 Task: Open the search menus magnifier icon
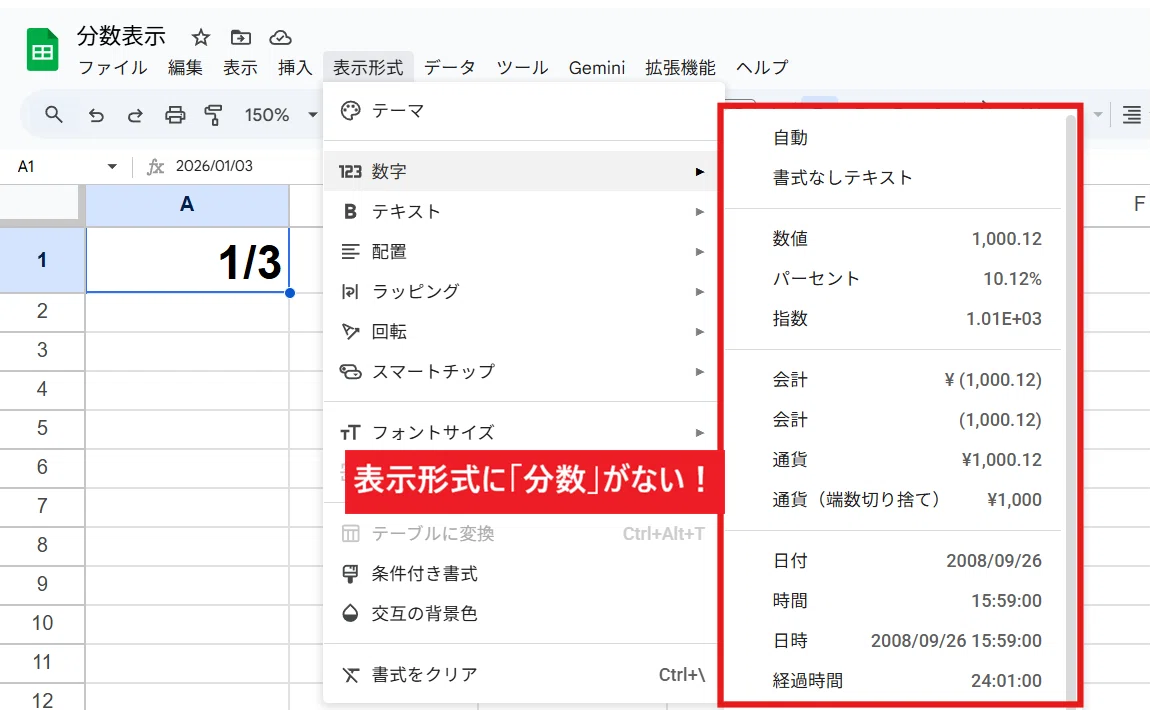click(x=54, y=115)
